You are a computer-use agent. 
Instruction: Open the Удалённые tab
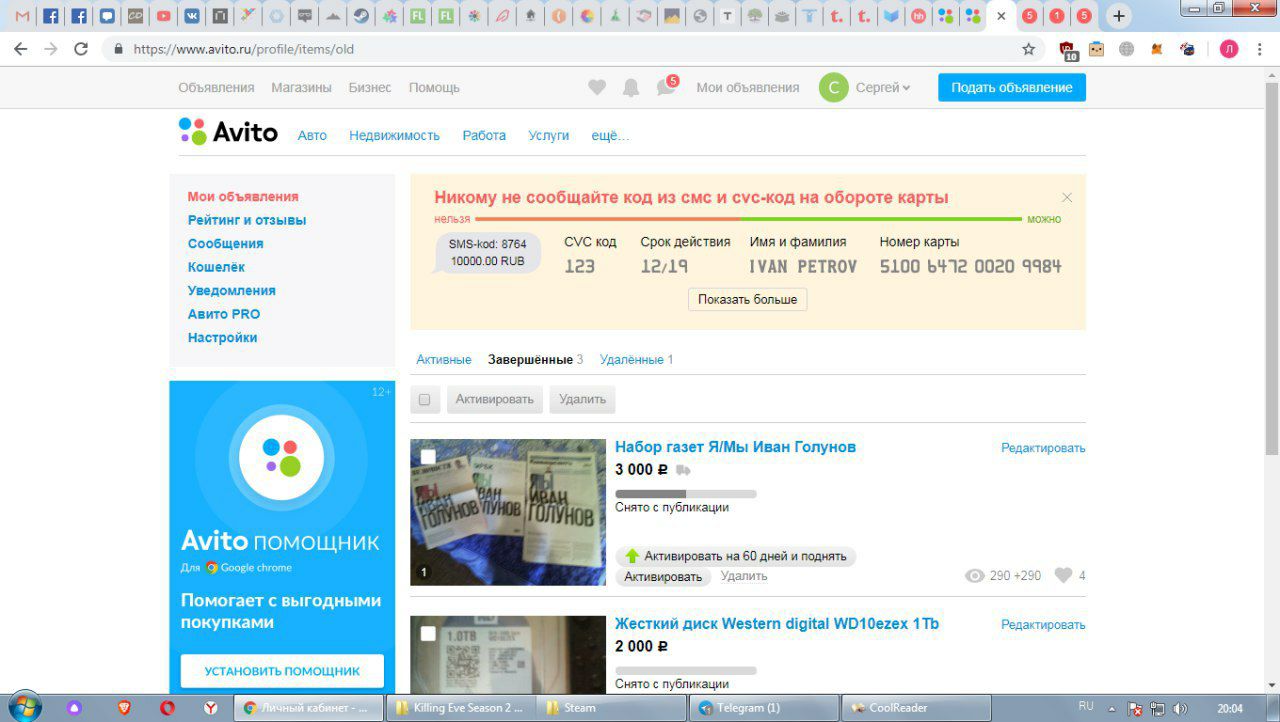(x=631, y=359)
